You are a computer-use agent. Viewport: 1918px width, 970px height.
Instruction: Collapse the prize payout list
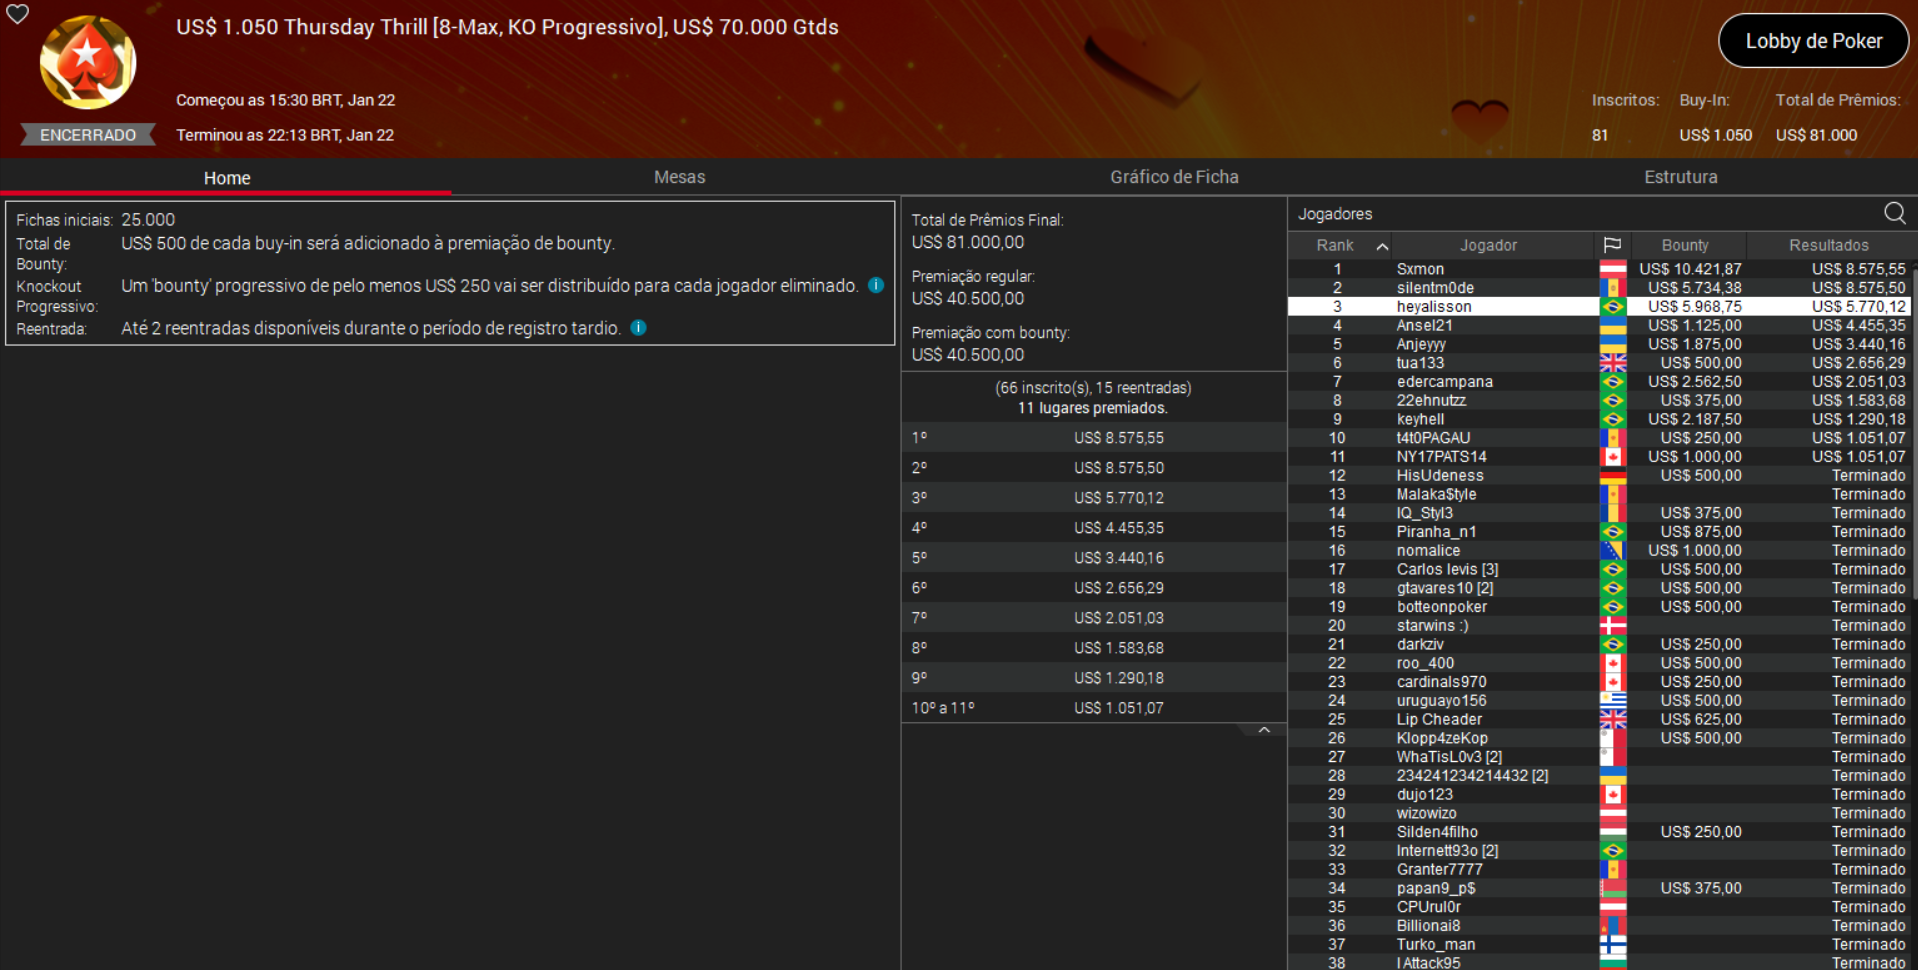pos(1264,729)
